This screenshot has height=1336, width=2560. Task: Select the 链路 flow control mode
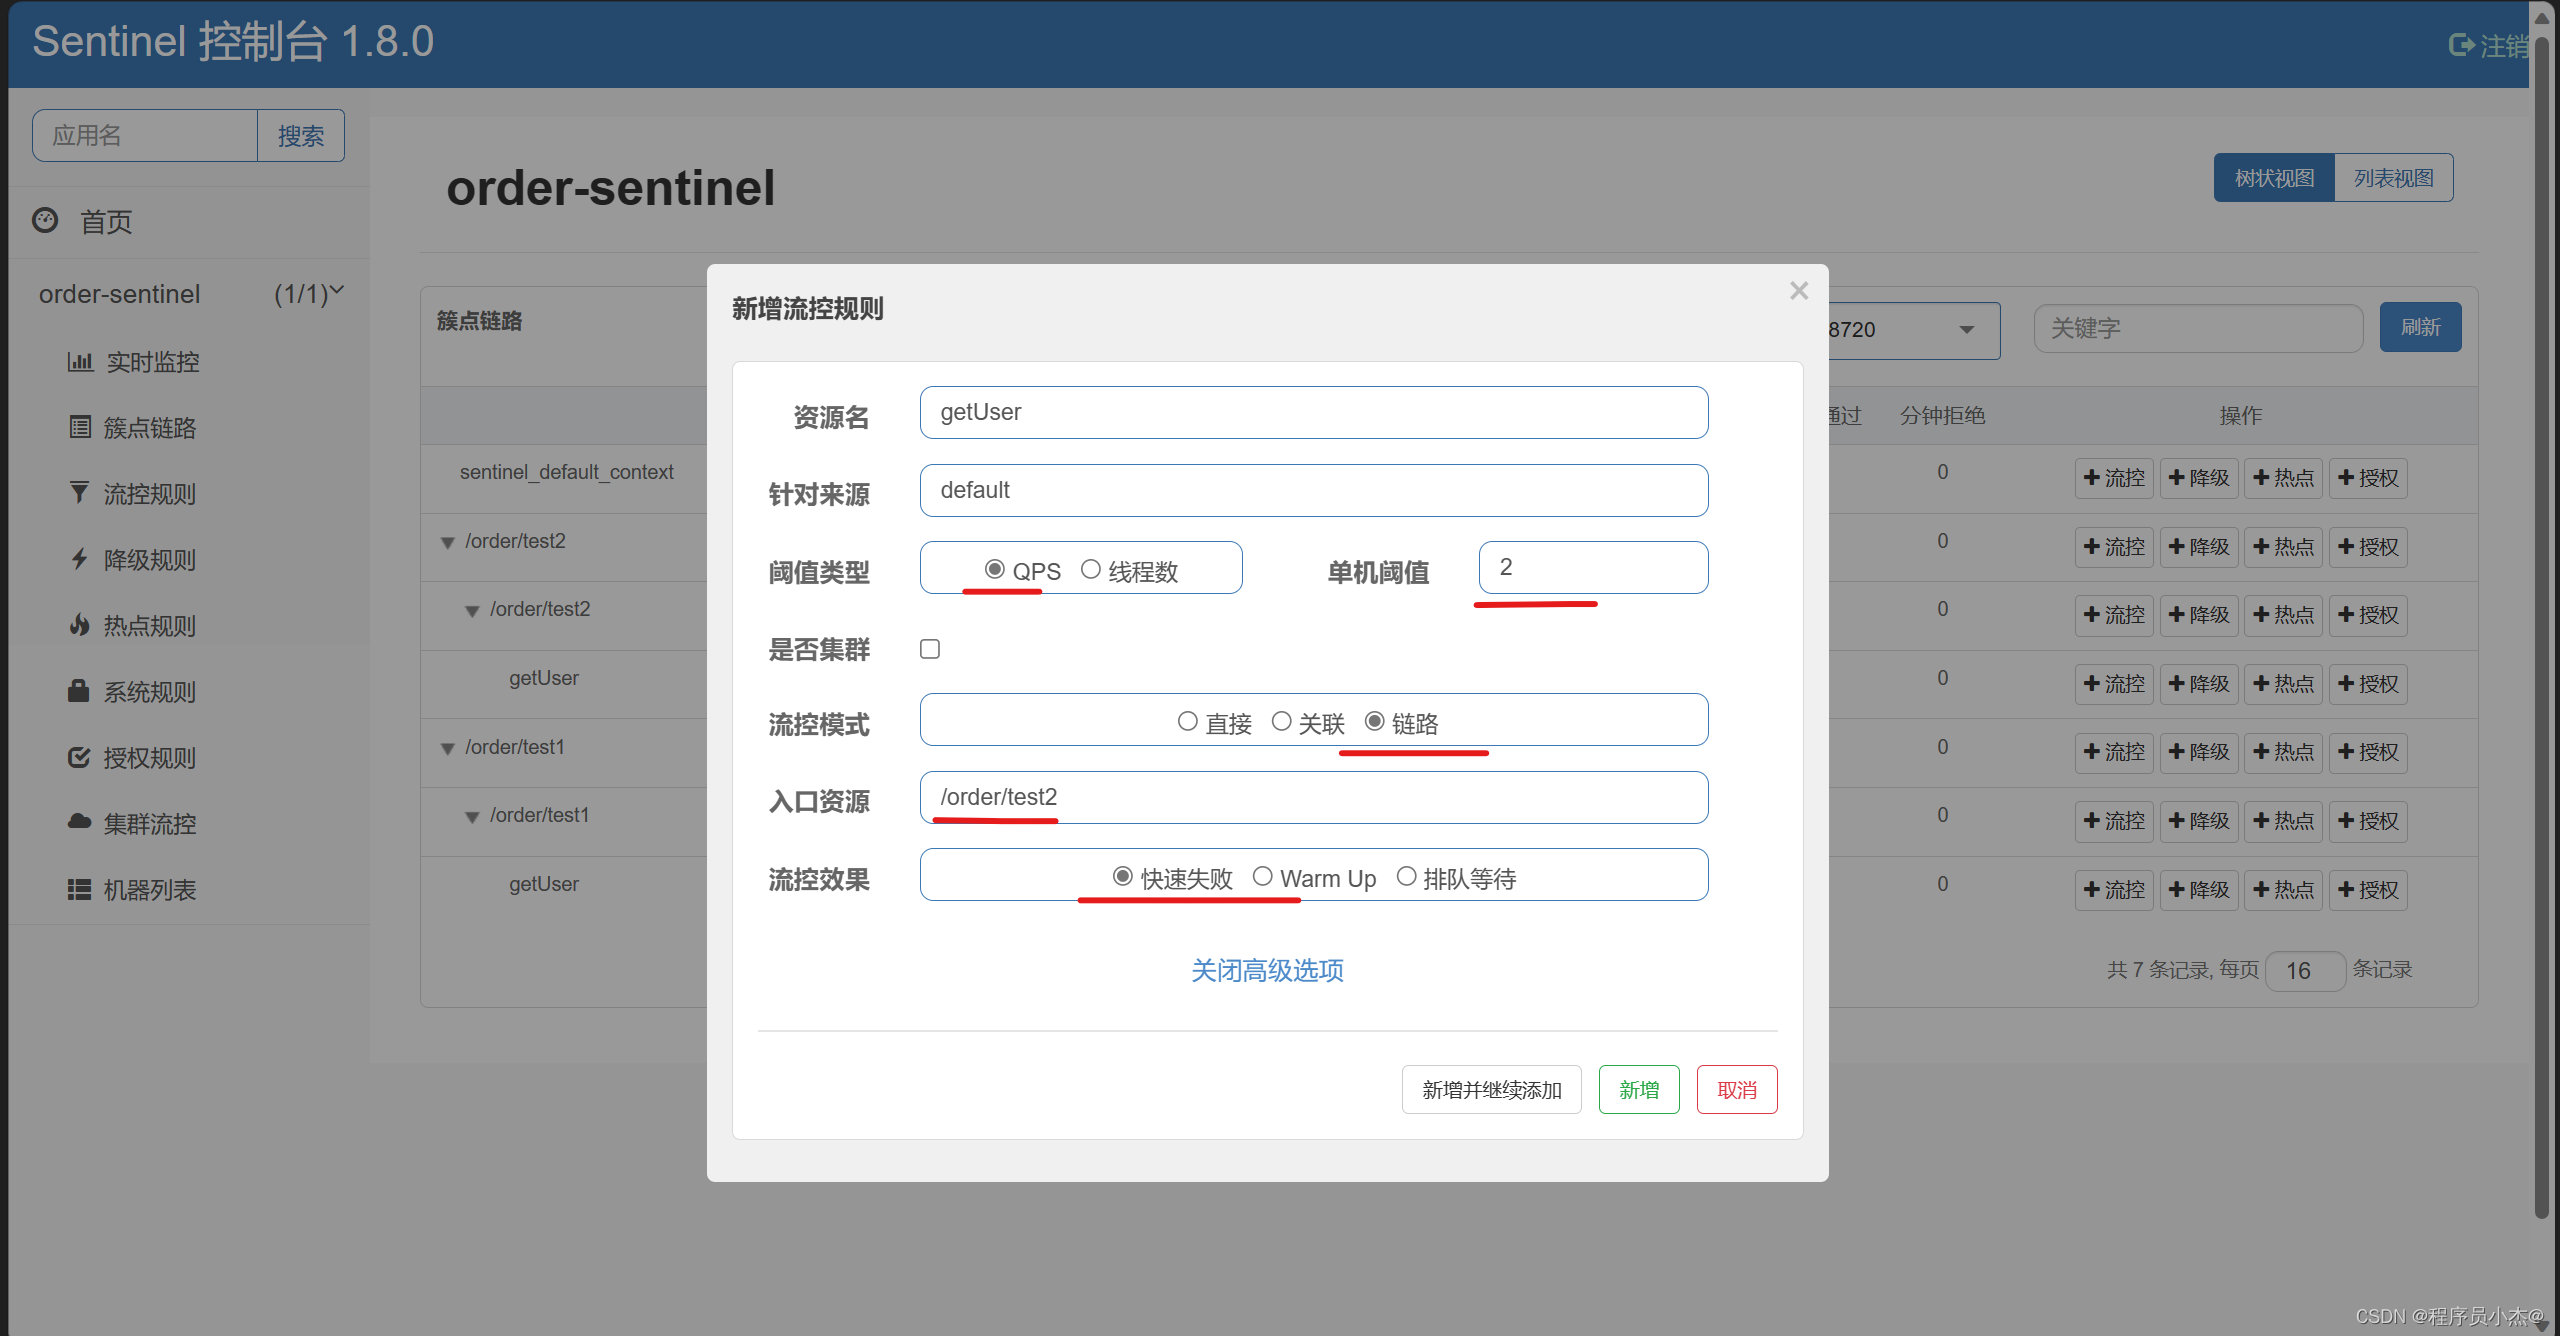(1375, 721)
